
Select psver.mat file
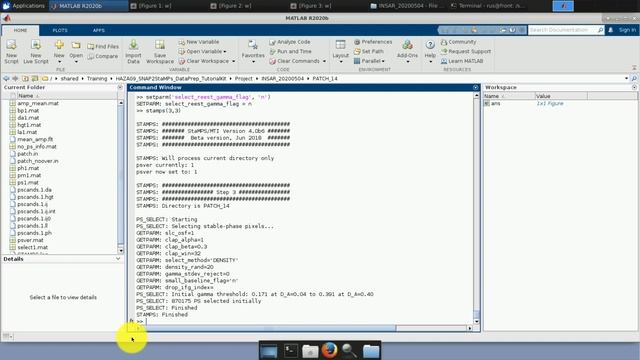30,240
